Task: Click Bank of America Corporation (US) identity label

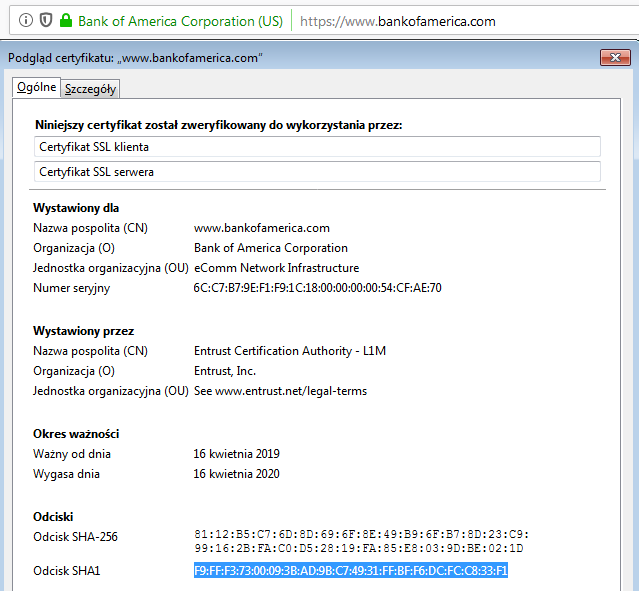Action: click(180, 21)
